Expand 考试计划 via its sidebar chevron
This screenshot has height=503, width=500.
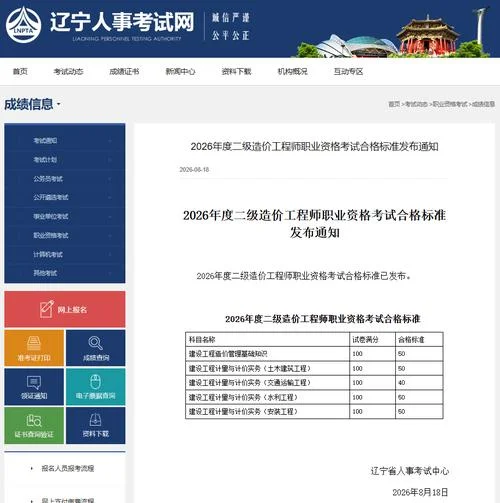(110, 160)
